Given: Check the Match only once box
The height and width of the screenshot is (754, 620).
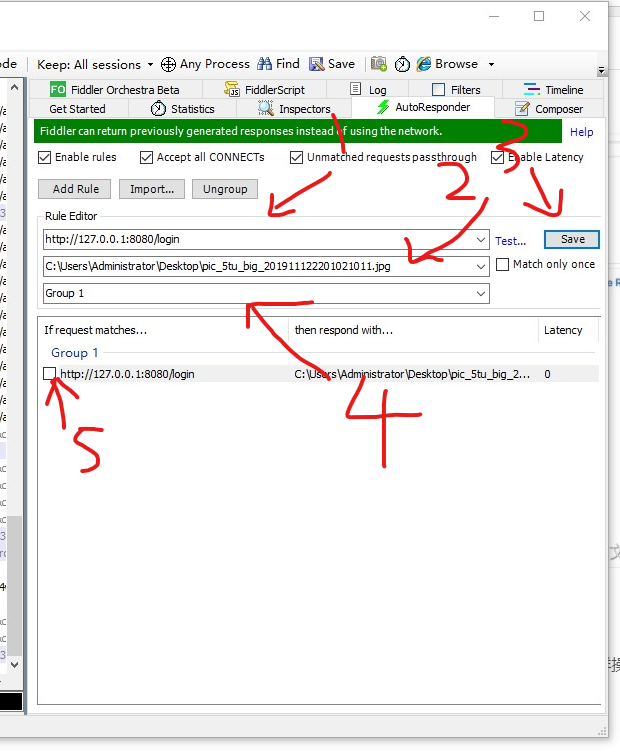Looking at the screenshot, I should point(502,264).
